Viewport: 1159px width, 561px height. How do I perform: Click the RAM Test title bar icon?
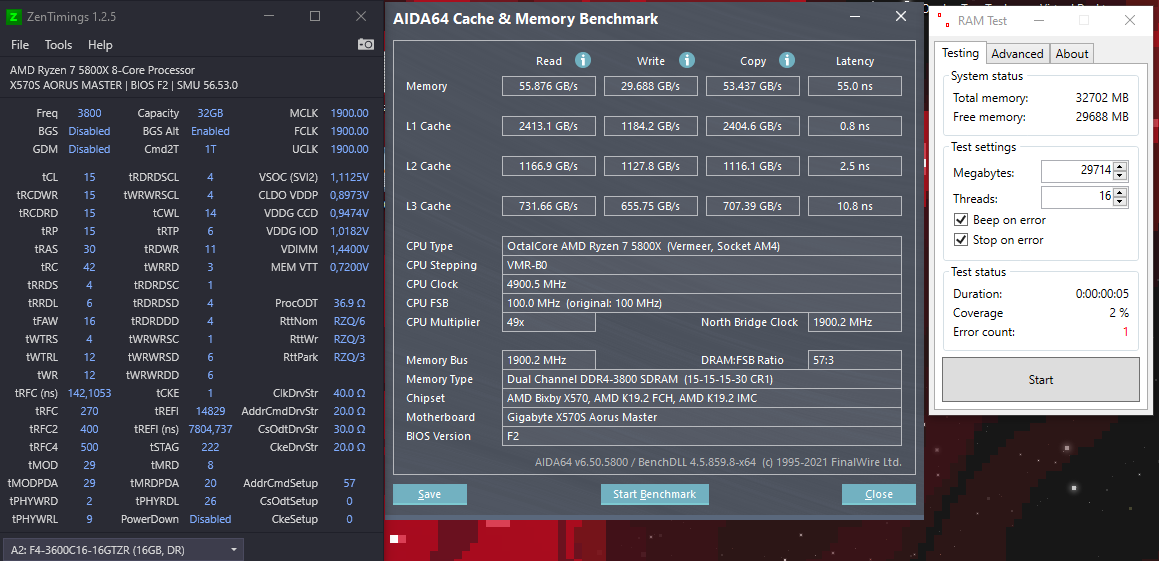pyautogui.click(x=944, y=20)
